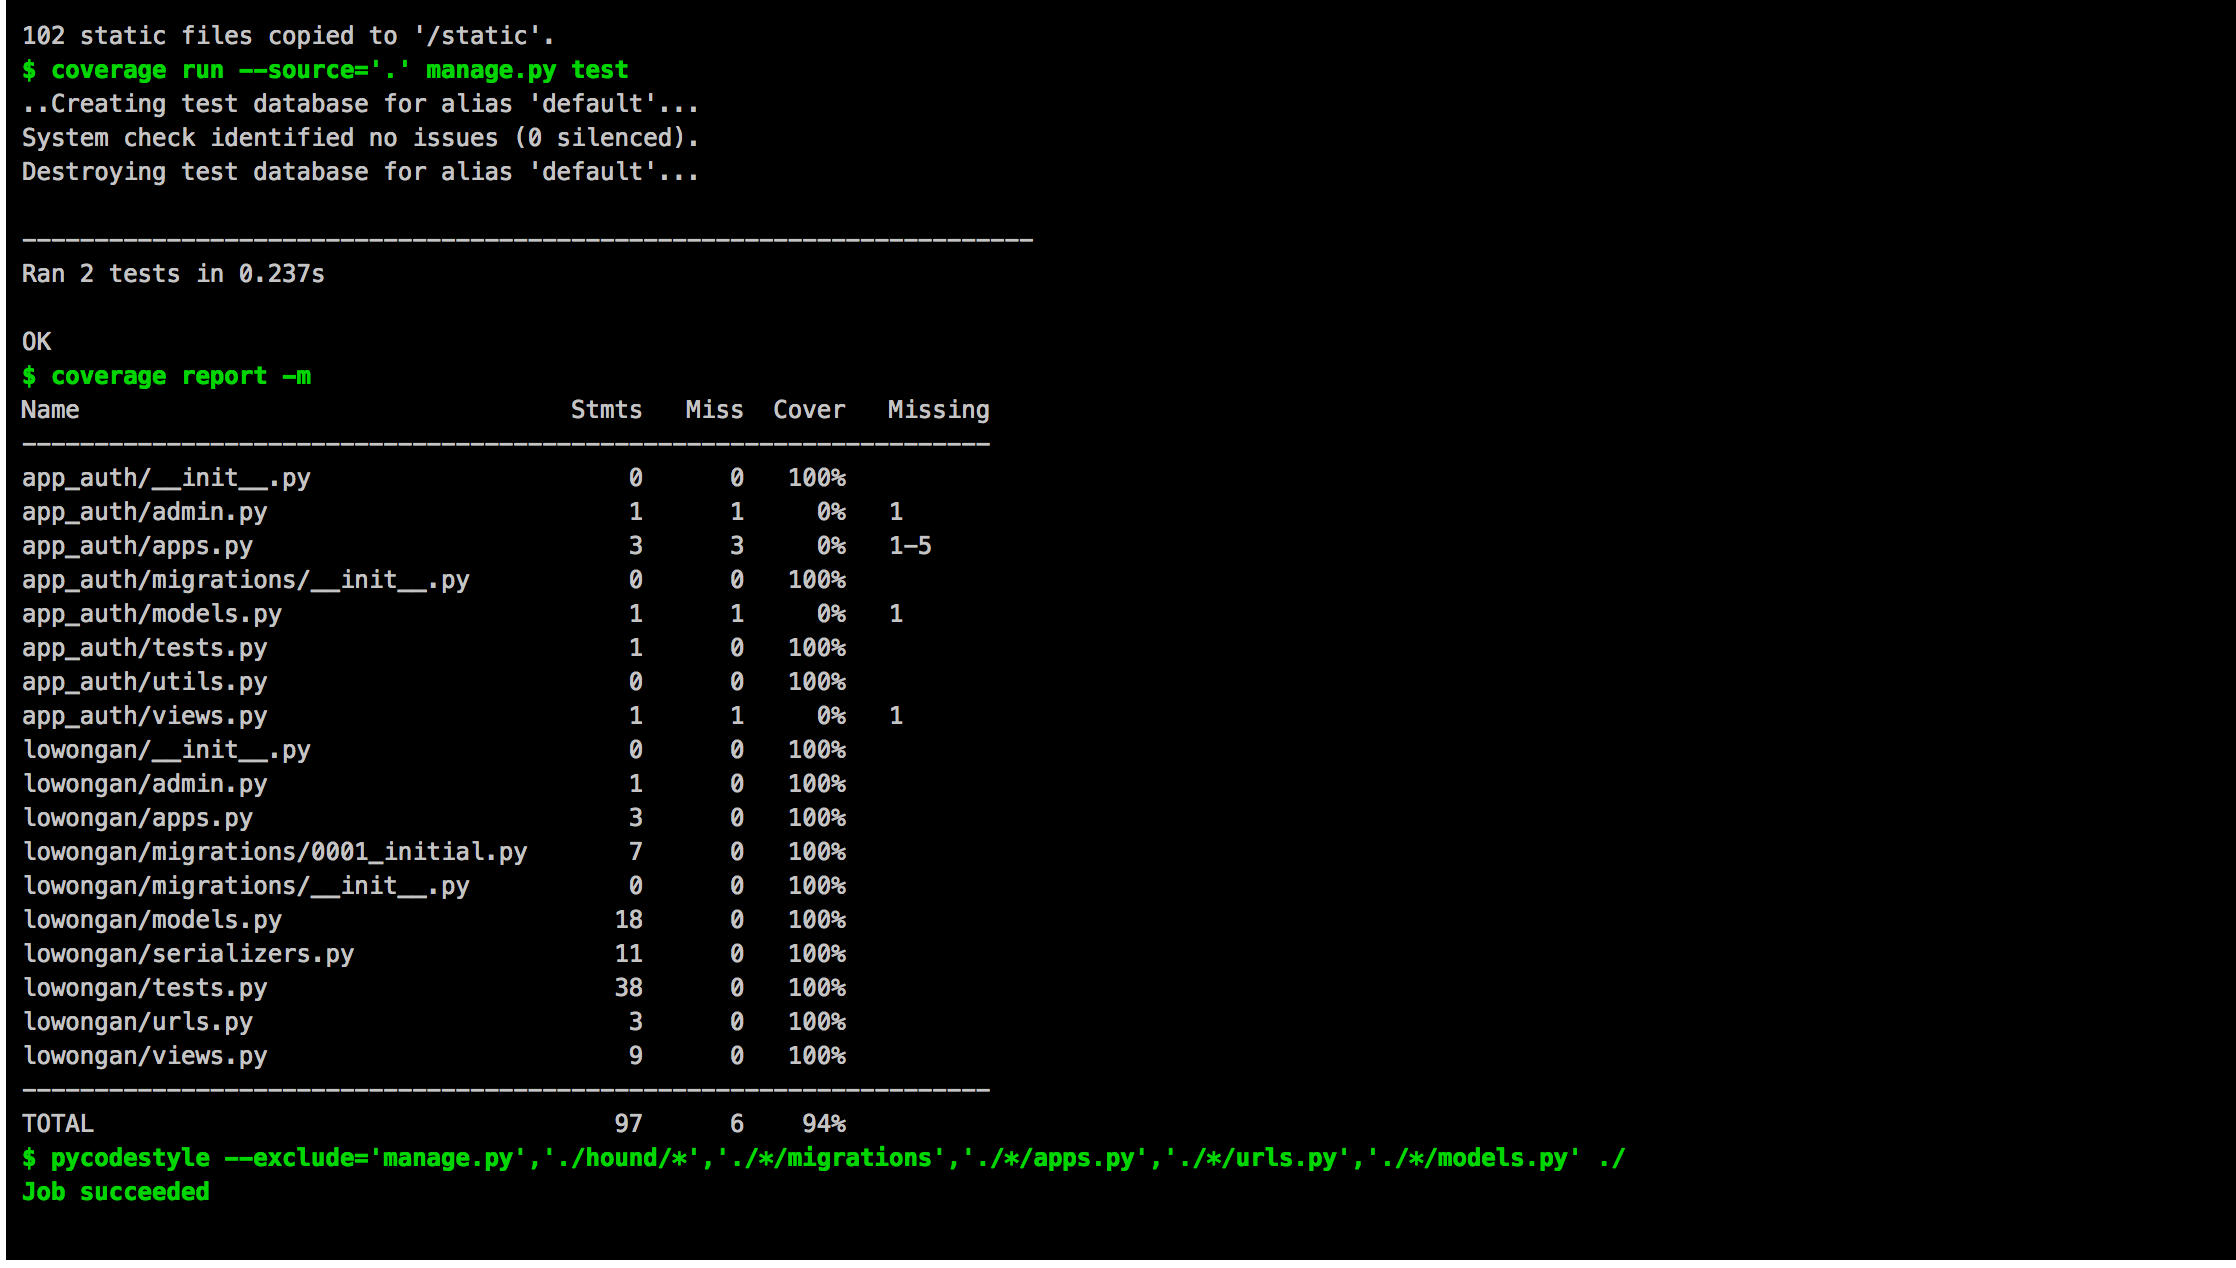Click the 'coverage report -m' command

click(166, 376)
